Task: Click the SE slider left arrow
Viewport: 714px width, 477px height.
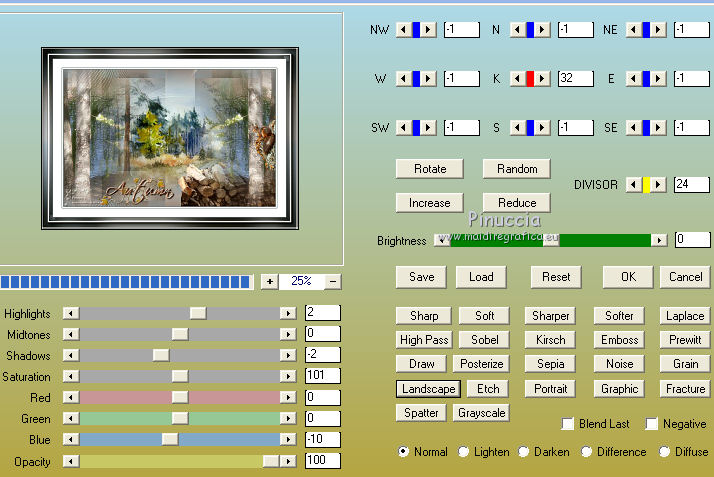Action: click(x=633, y=128)
